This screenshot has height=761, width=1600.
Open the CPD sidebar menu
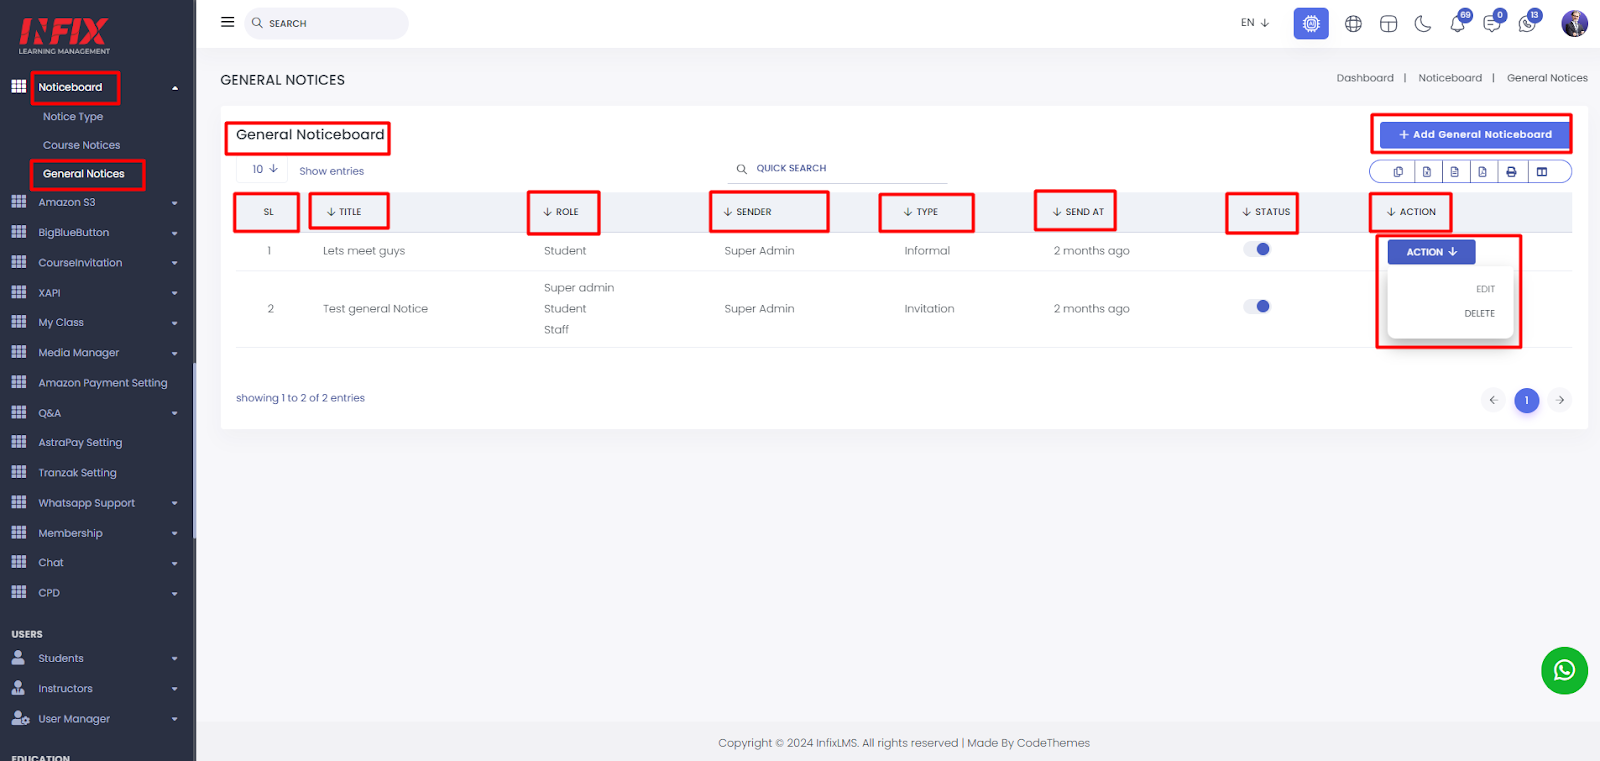point(97,592)
